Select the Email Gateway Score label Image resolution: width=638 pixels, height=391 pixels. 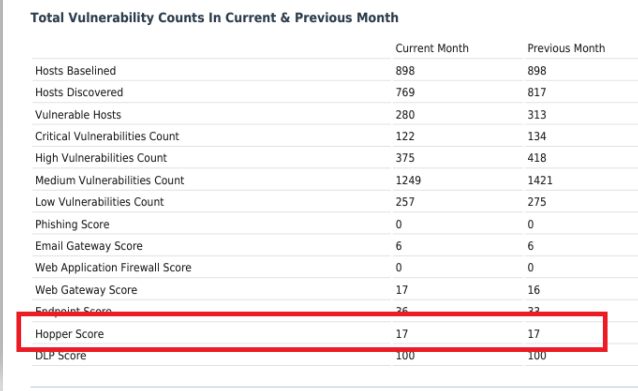89,246
